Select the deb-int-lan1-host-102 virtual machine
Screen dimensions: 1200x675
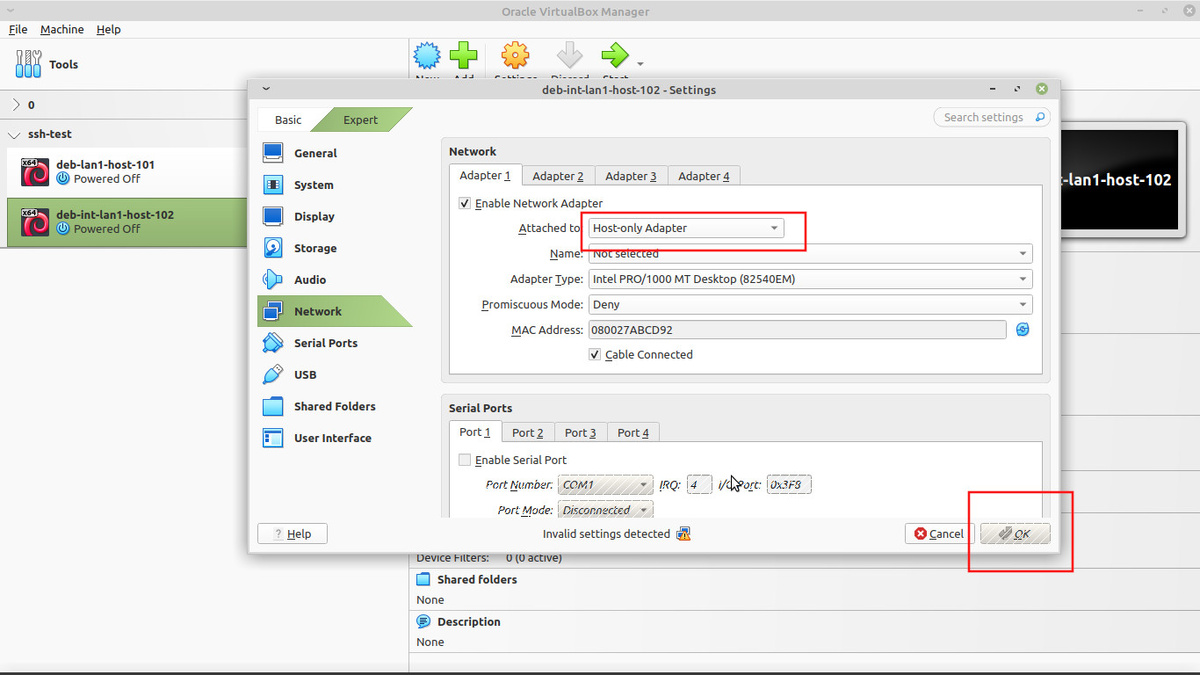pyautogui.click(x=127, y=222)
